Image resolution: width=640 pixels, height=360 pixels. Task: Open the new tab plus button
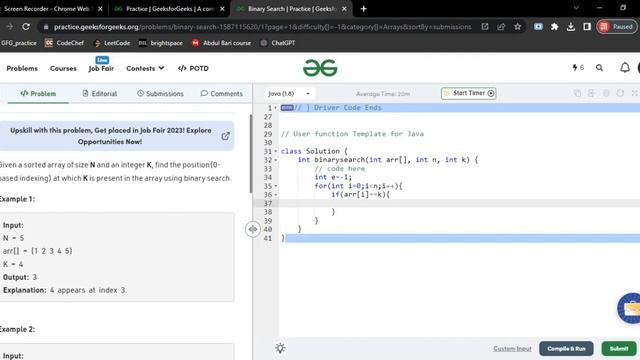coord(363,9)
